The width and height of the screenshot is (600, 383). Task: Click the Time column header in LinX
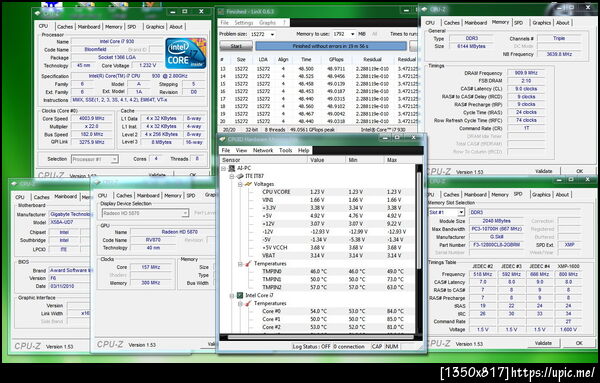click(306, 60)
